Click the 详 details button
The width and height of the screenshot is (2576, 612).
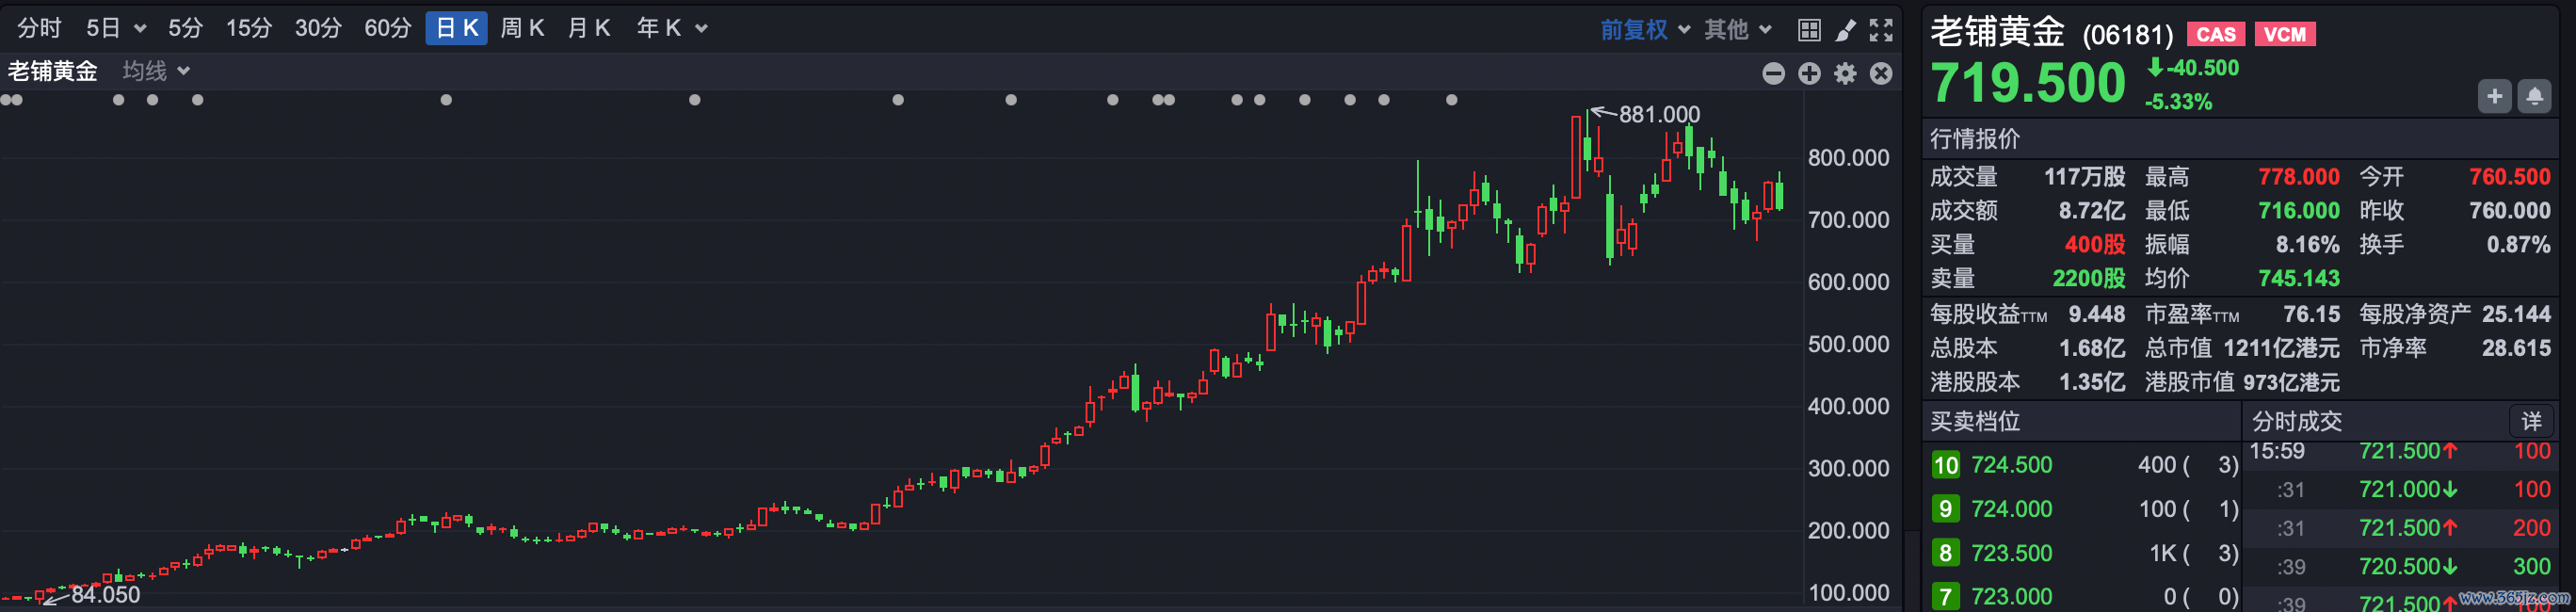click(2532, 421)
